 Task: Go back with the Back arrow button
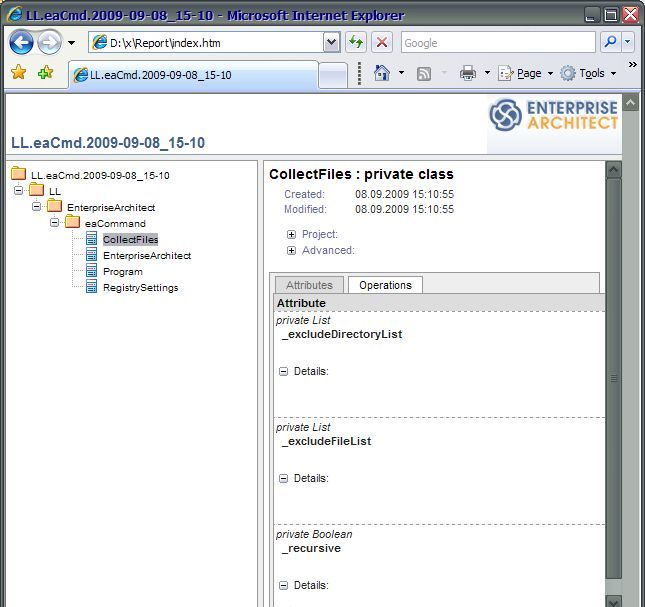point(21,42)
